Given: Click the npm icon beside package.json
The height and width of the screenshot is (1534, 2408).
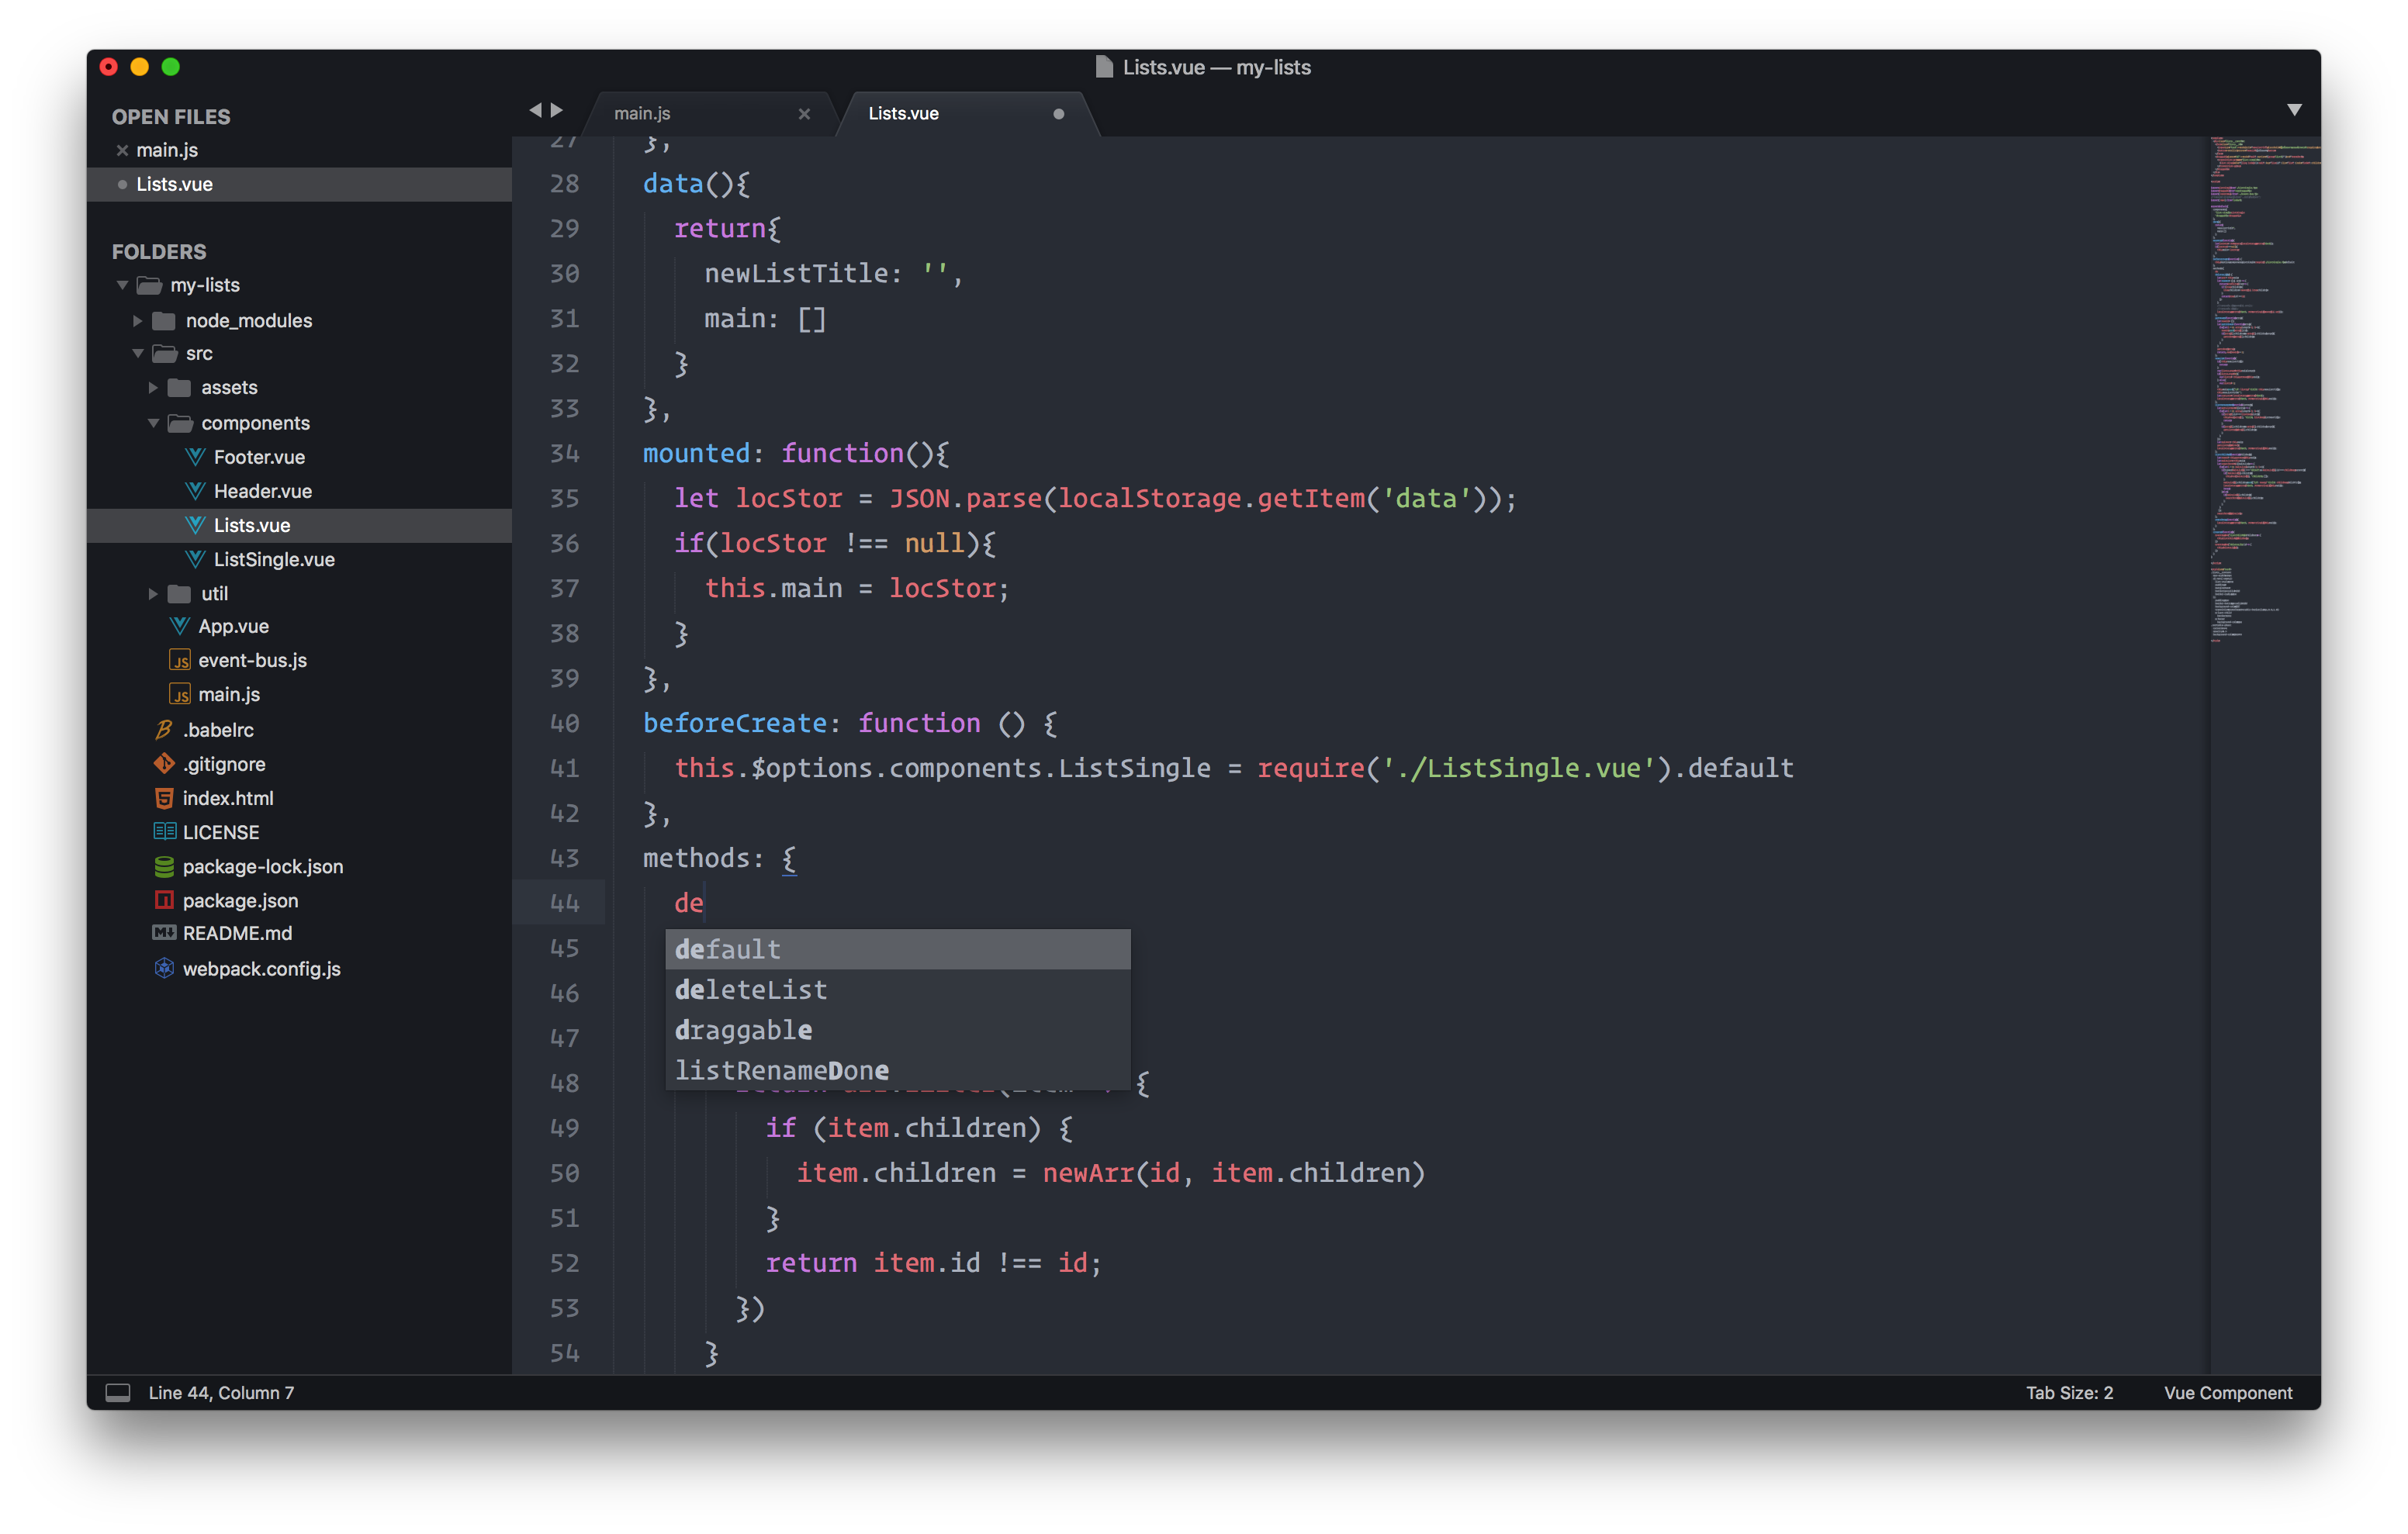Looking at the screenshot, I should (164, 900).
